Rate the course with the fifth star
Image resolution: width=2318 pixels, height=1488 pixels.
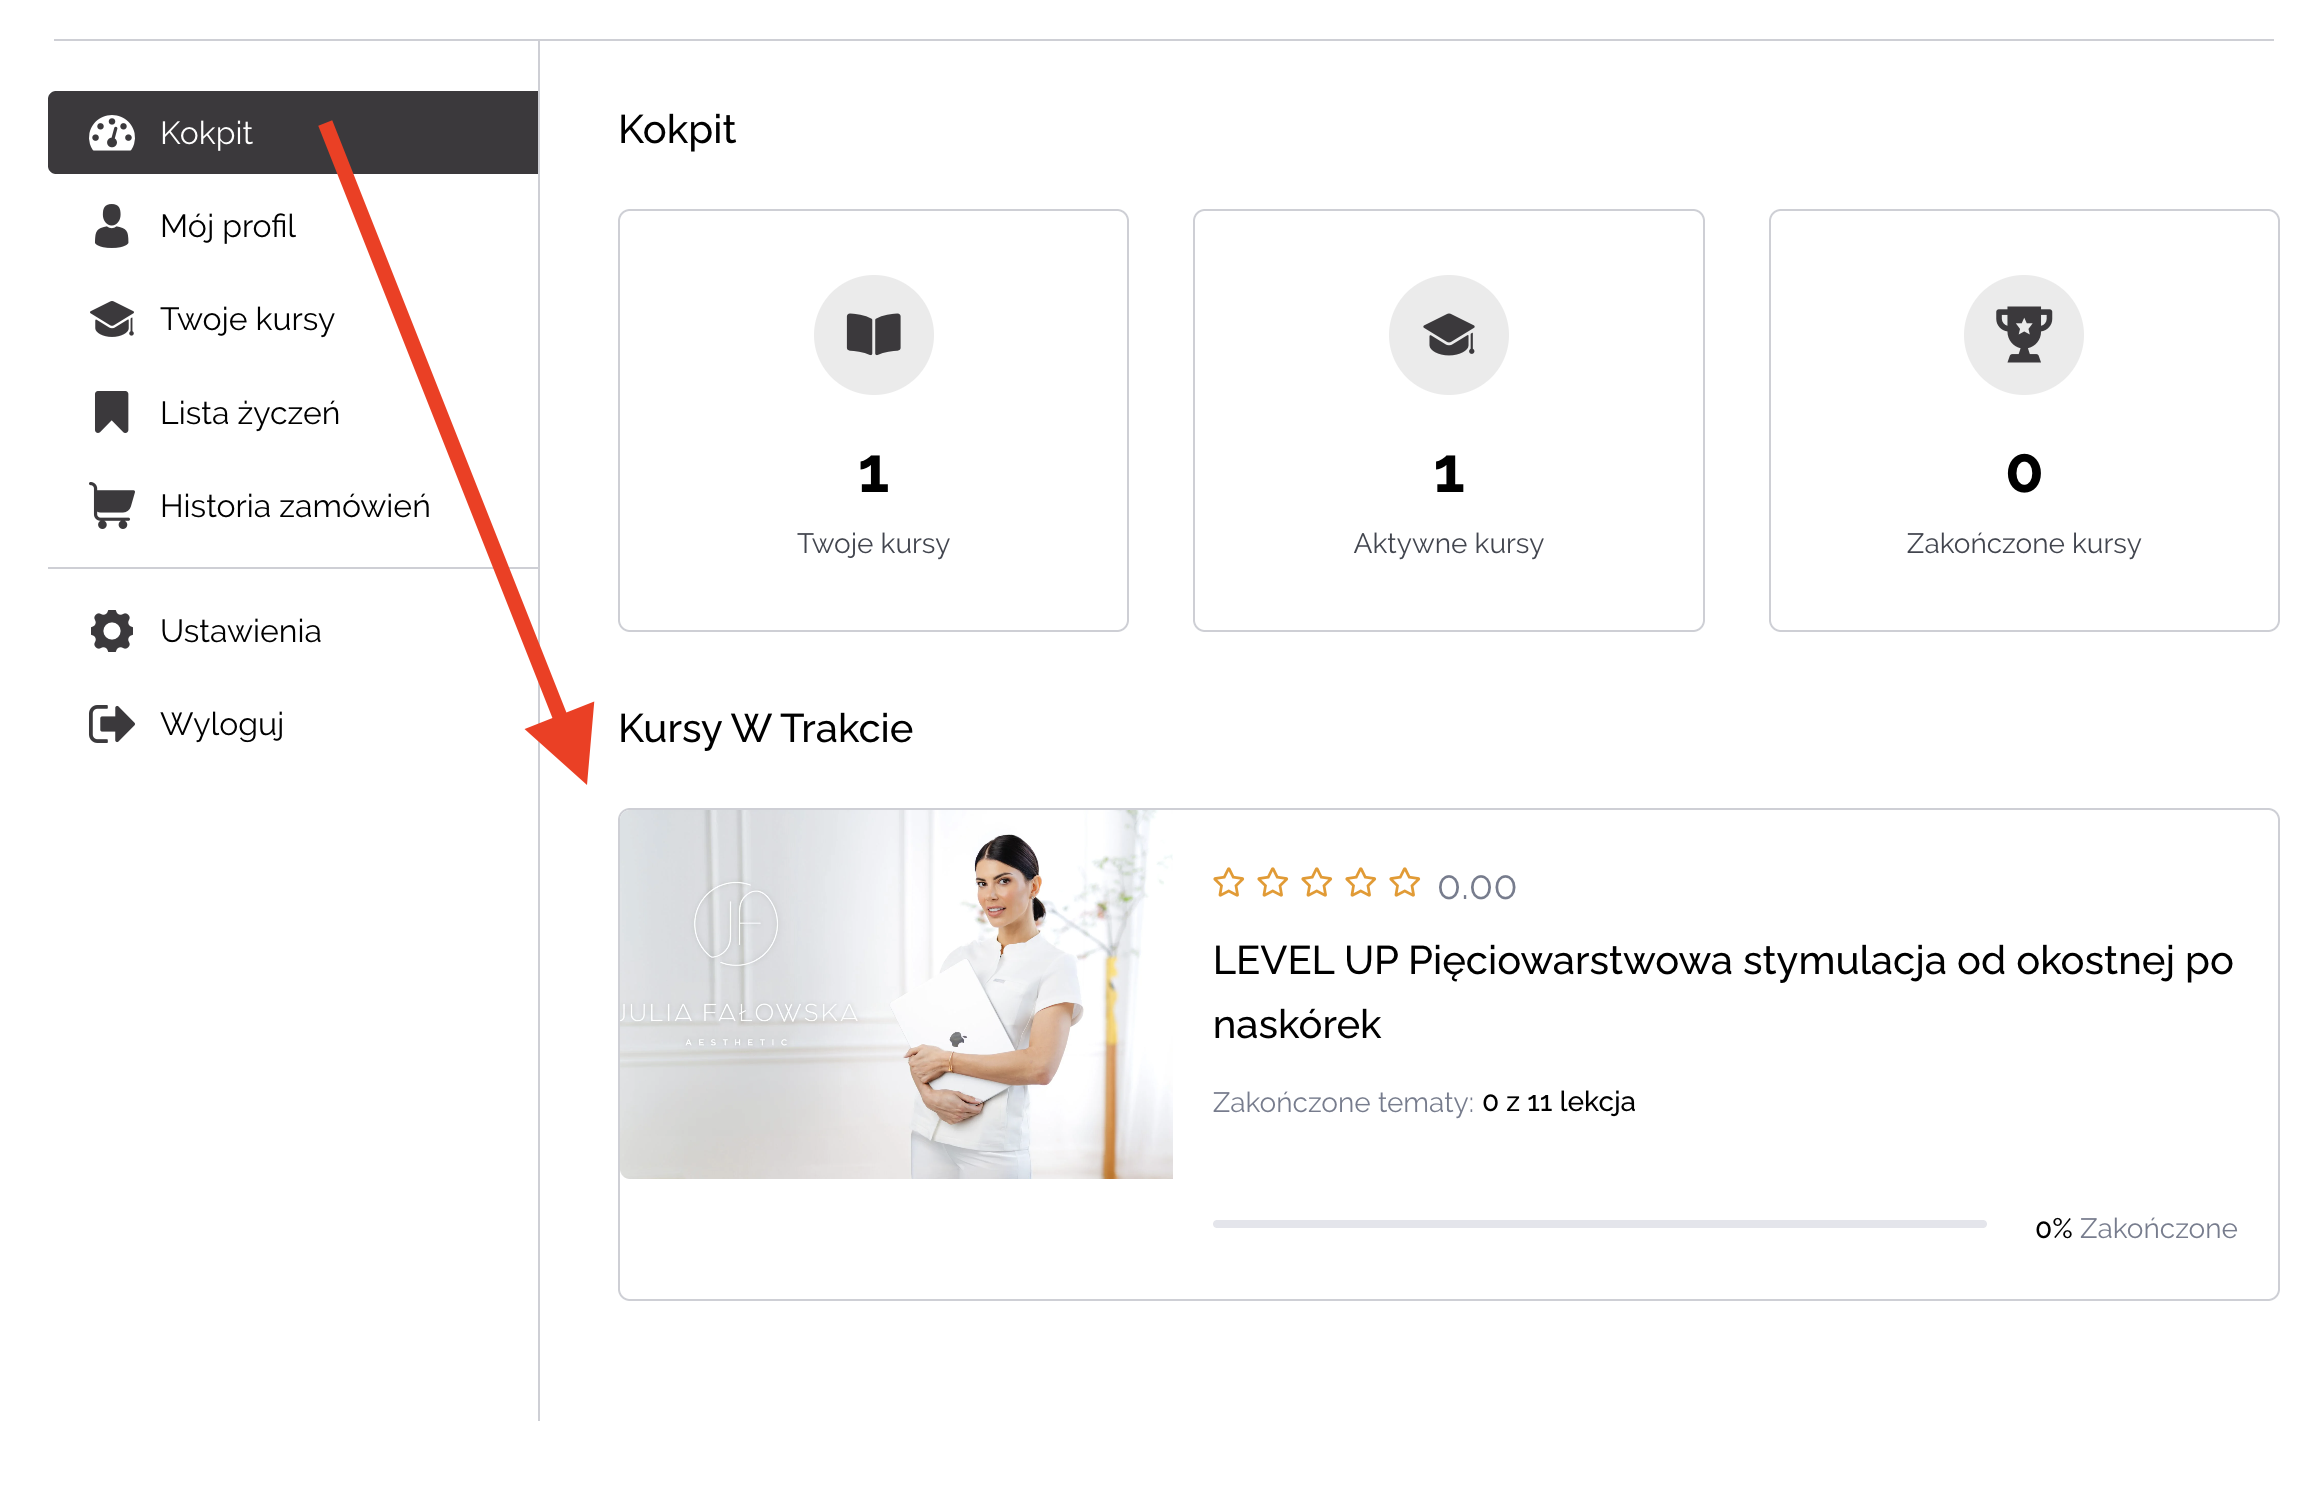tap(1404, 884)
